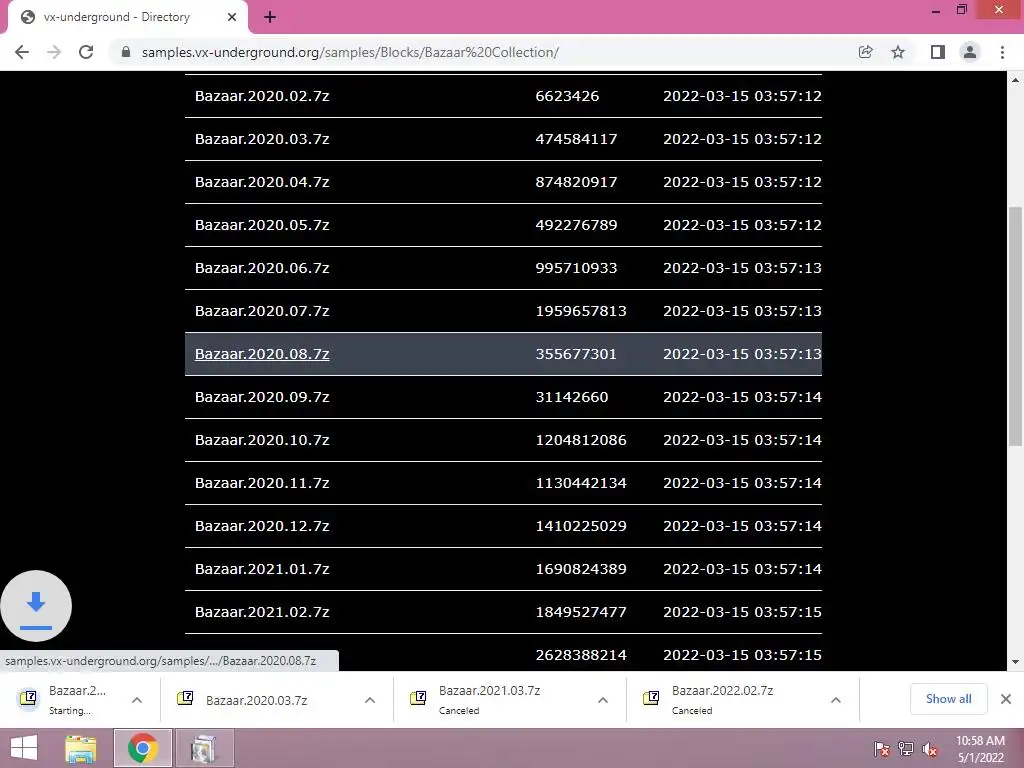1024x768 pixels.
Task: Open the Chrome three-dot menu
Action: pyautogui.click(x=1002, y=52)
